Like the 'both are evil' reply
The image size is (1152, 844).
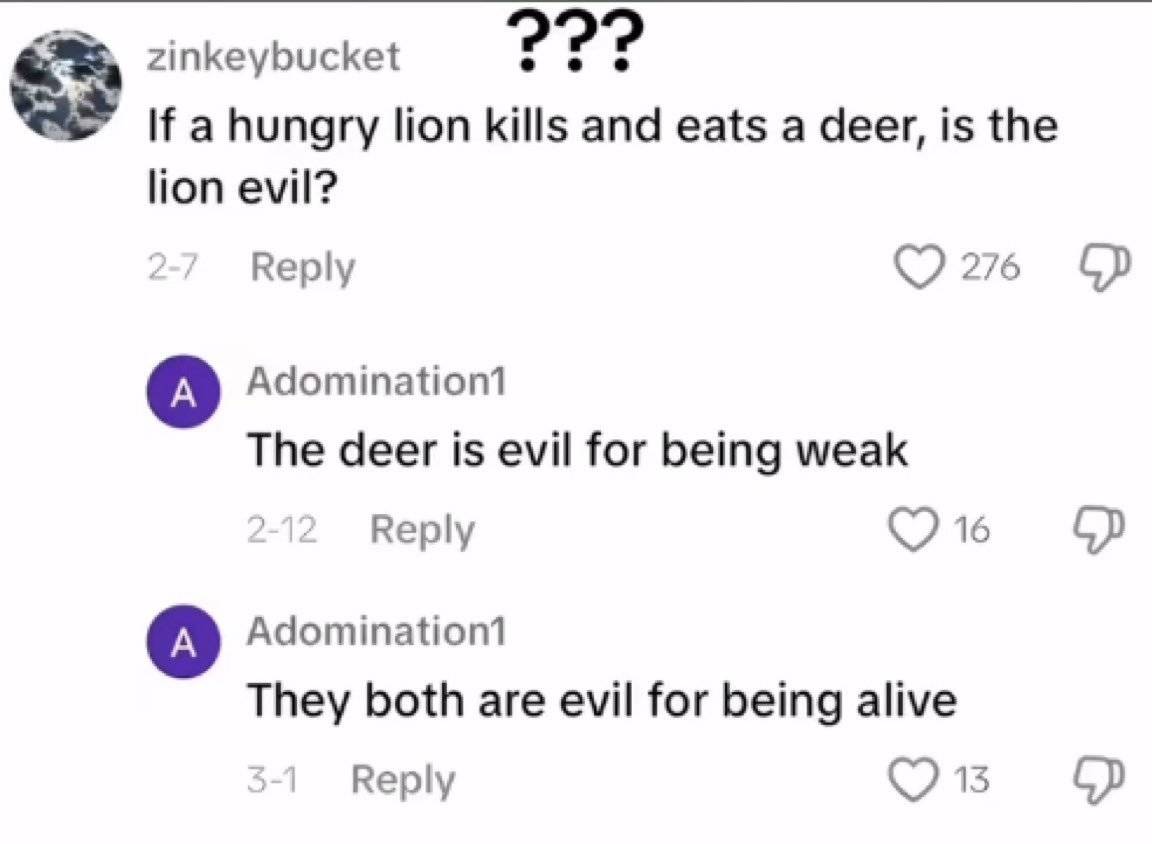click(x=914, y=780)
